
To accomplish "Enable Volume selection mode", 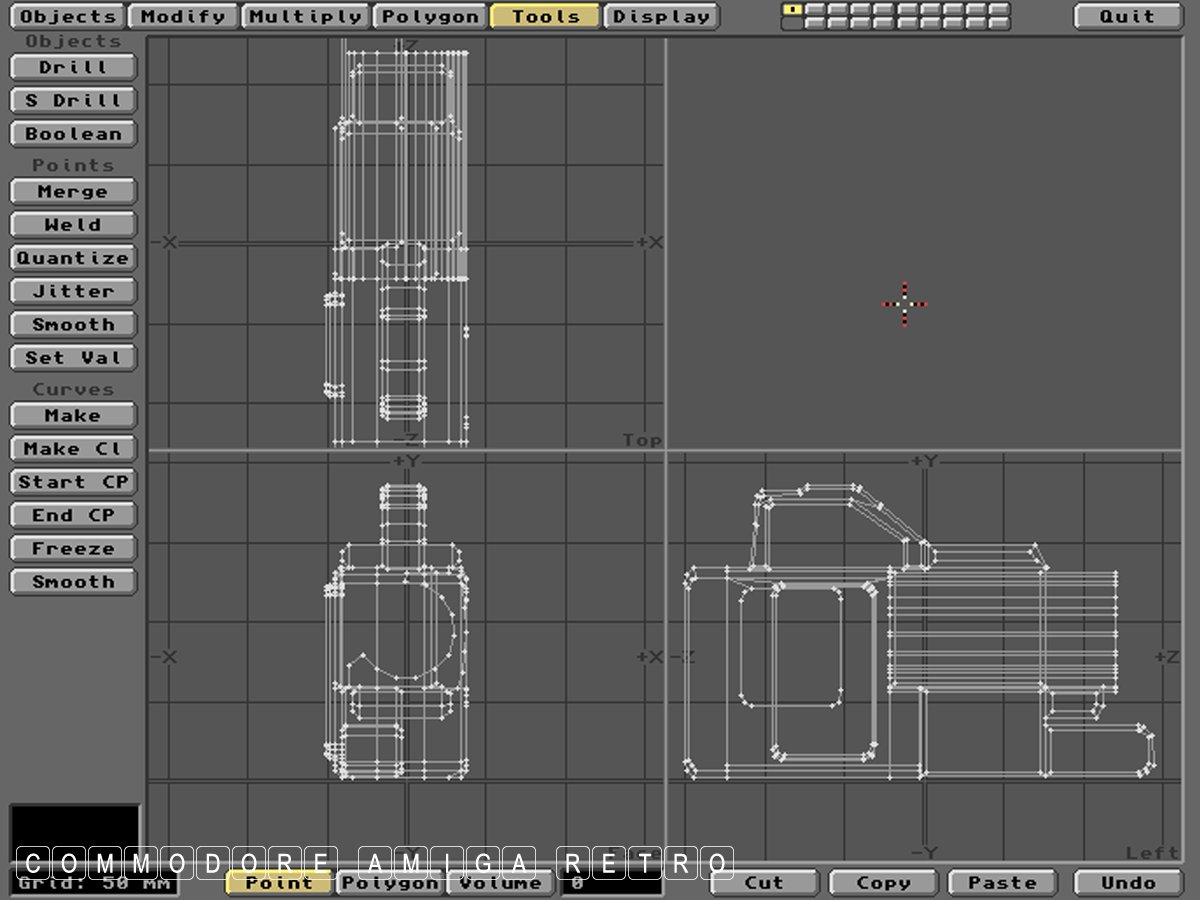I will (500, 883).
